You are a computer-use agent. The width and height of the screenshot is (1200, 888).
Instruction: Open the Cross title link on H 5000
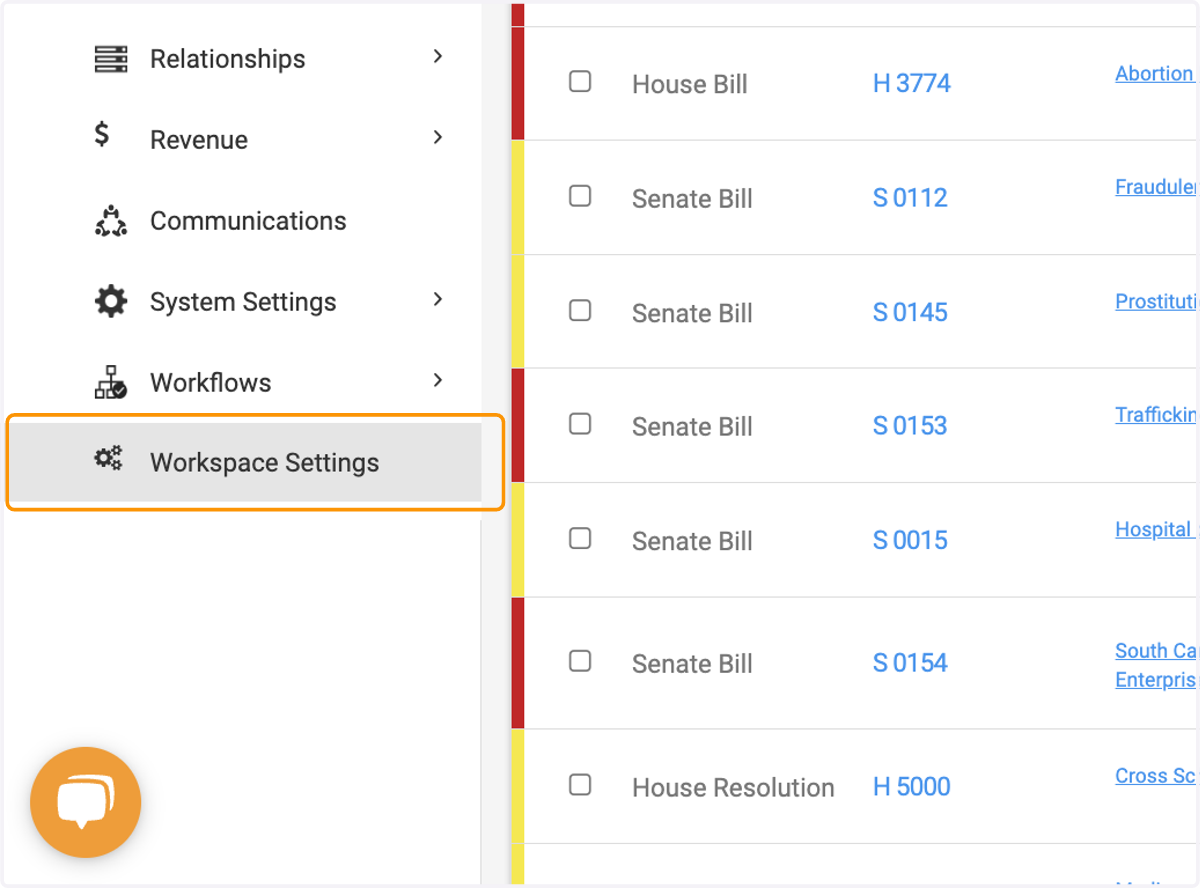pyautogui.click(x=1157, y=776)
